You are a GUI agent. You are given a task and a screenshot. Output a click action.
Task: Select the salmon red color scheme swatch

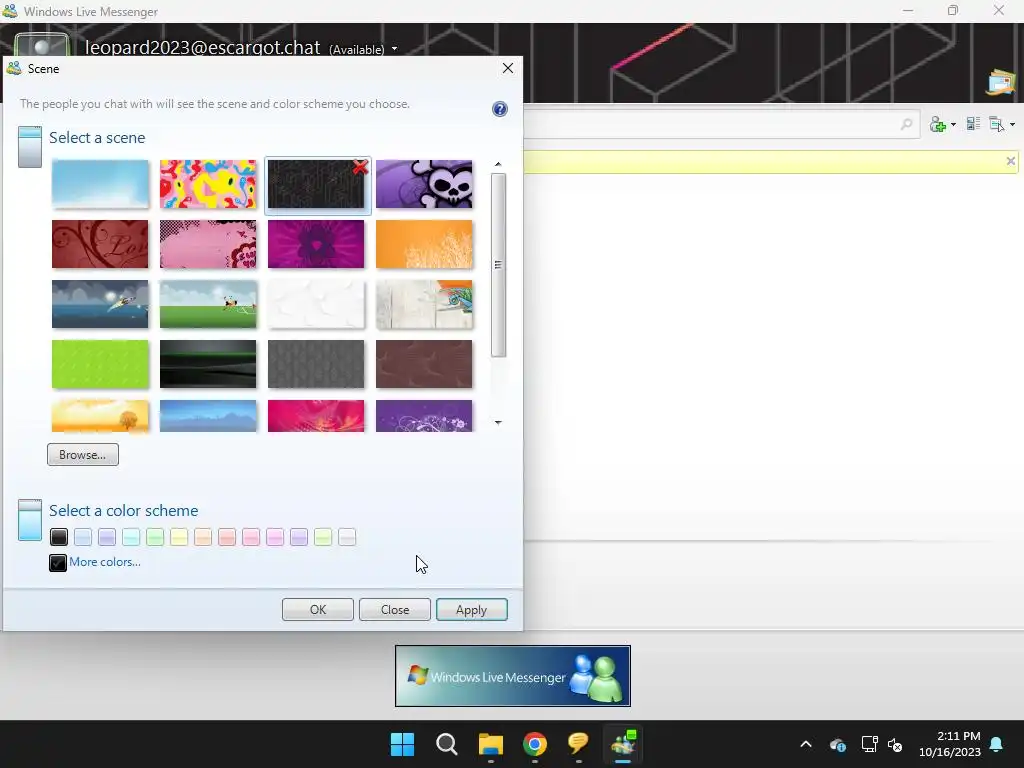point(227,537)
